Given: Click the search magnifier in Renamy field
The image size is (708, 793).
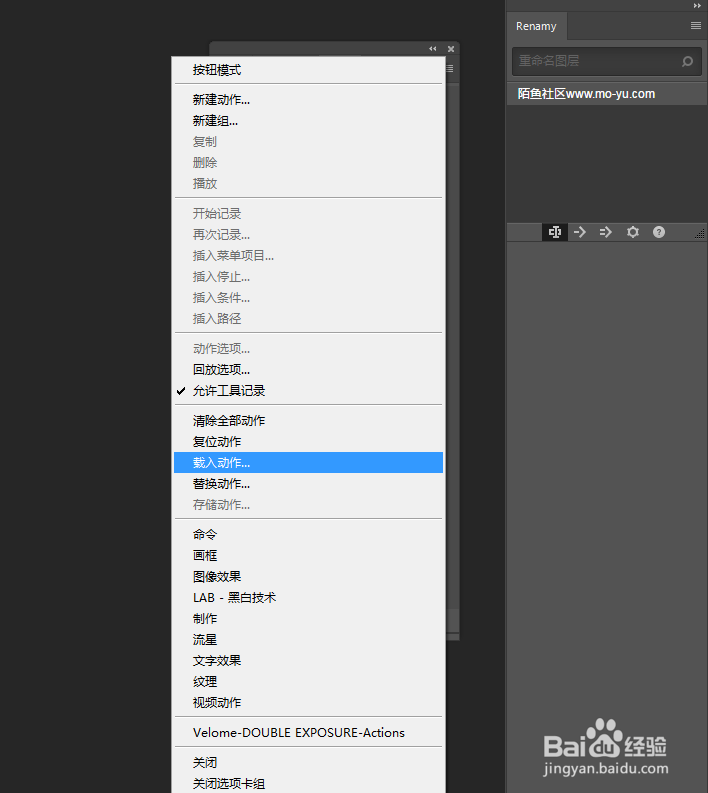Looking at the screenshot, I should [x=687, y=61].
